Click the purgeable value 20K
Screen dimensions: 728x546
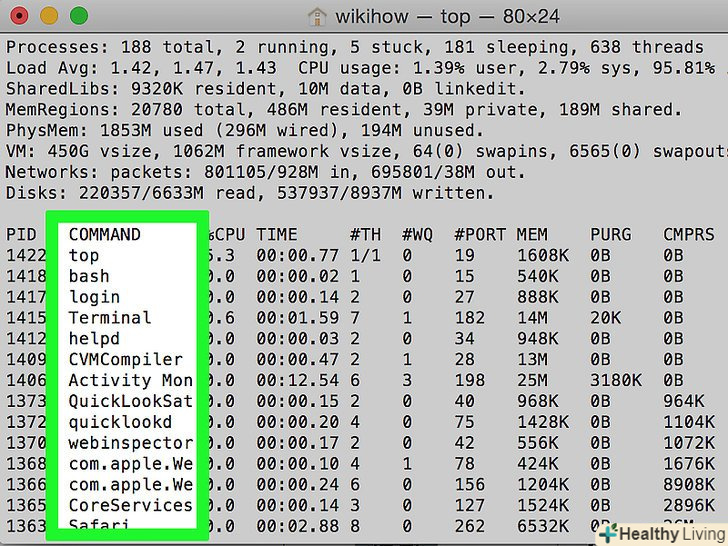coord(605,318)
